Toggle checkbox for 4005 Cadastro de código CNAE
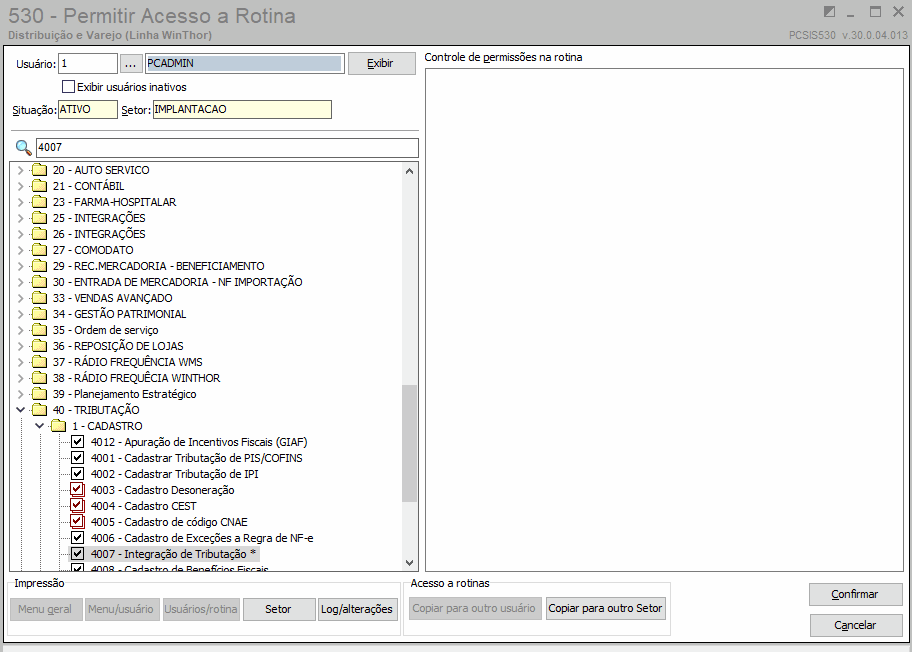 (77, 522)
